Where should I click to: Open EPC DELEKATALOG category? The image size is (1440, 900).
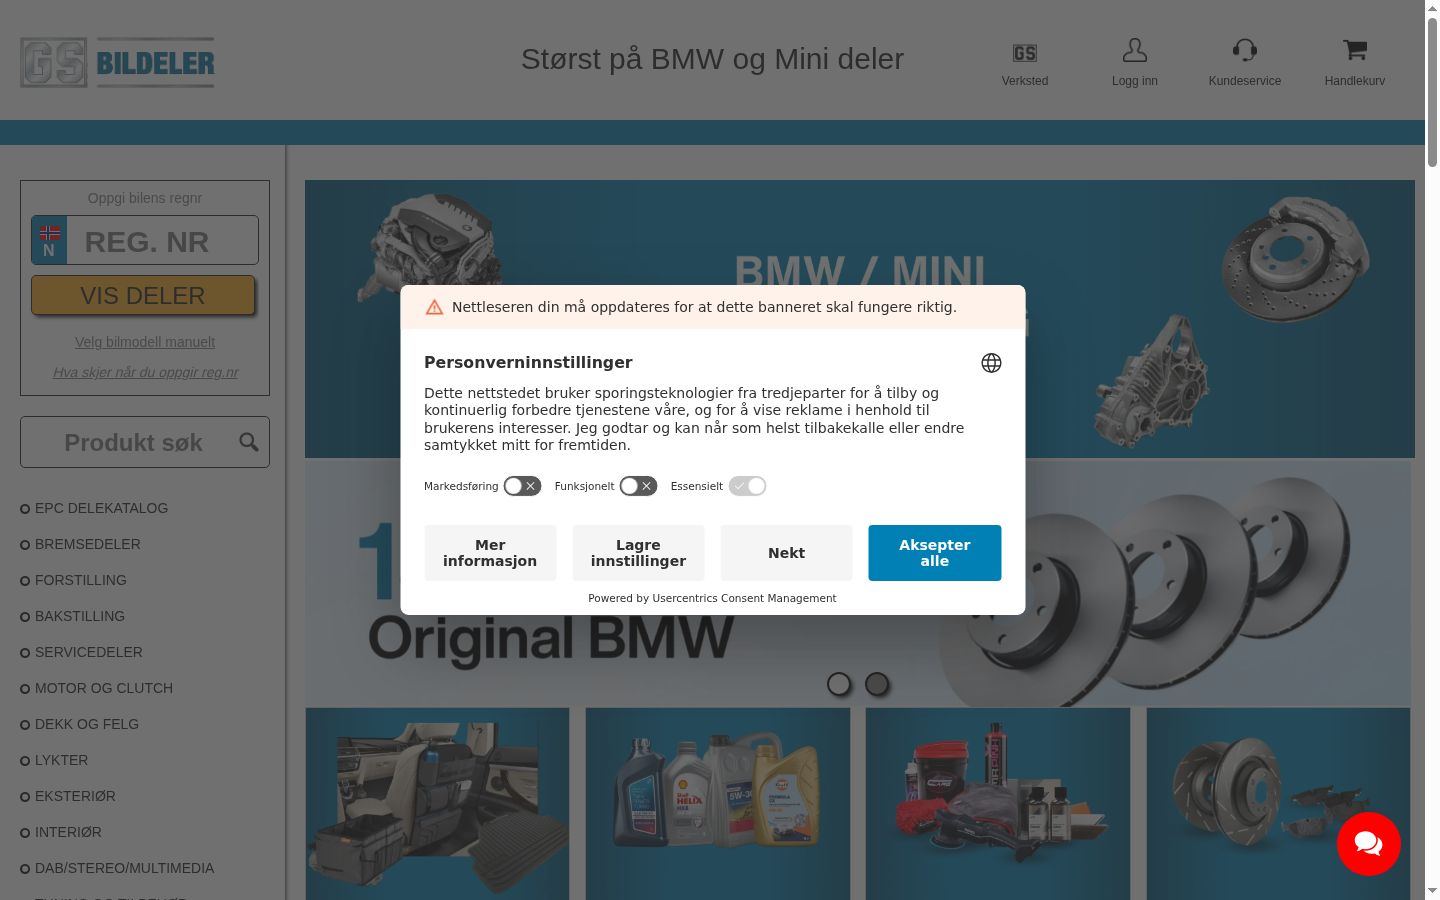[101, 508]
